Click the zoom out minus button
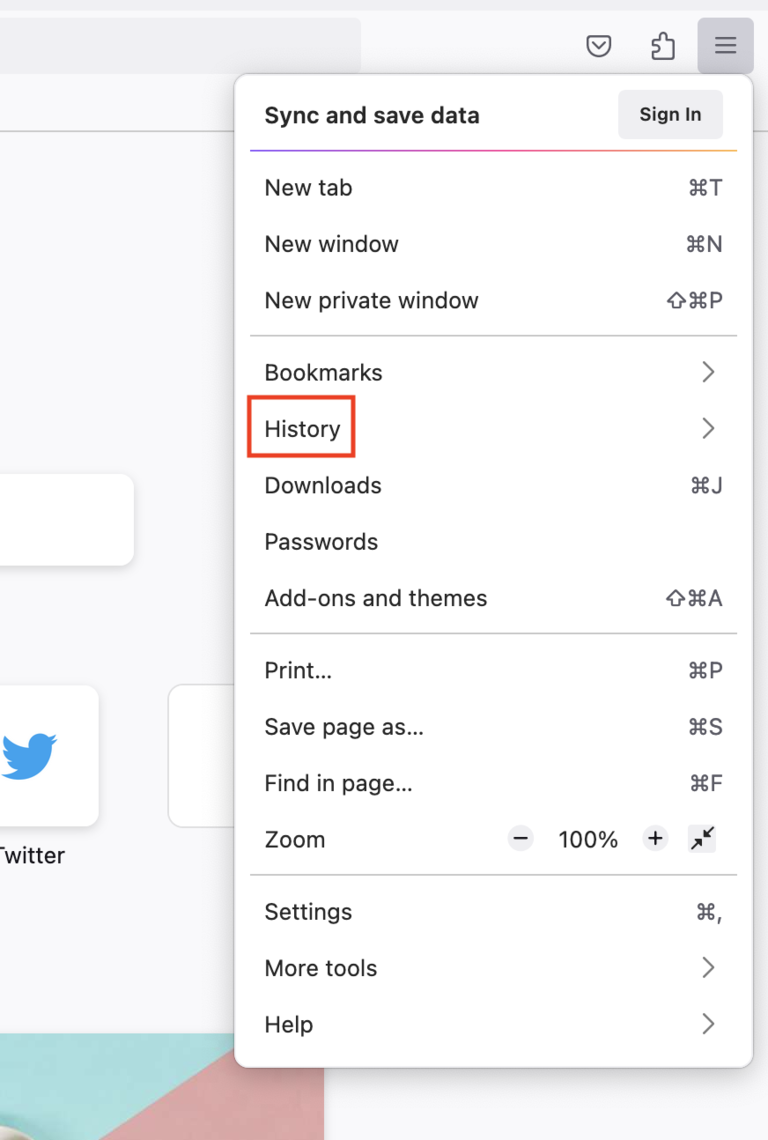Screen dimensions: 768x1140 click(x=520, y=839)
